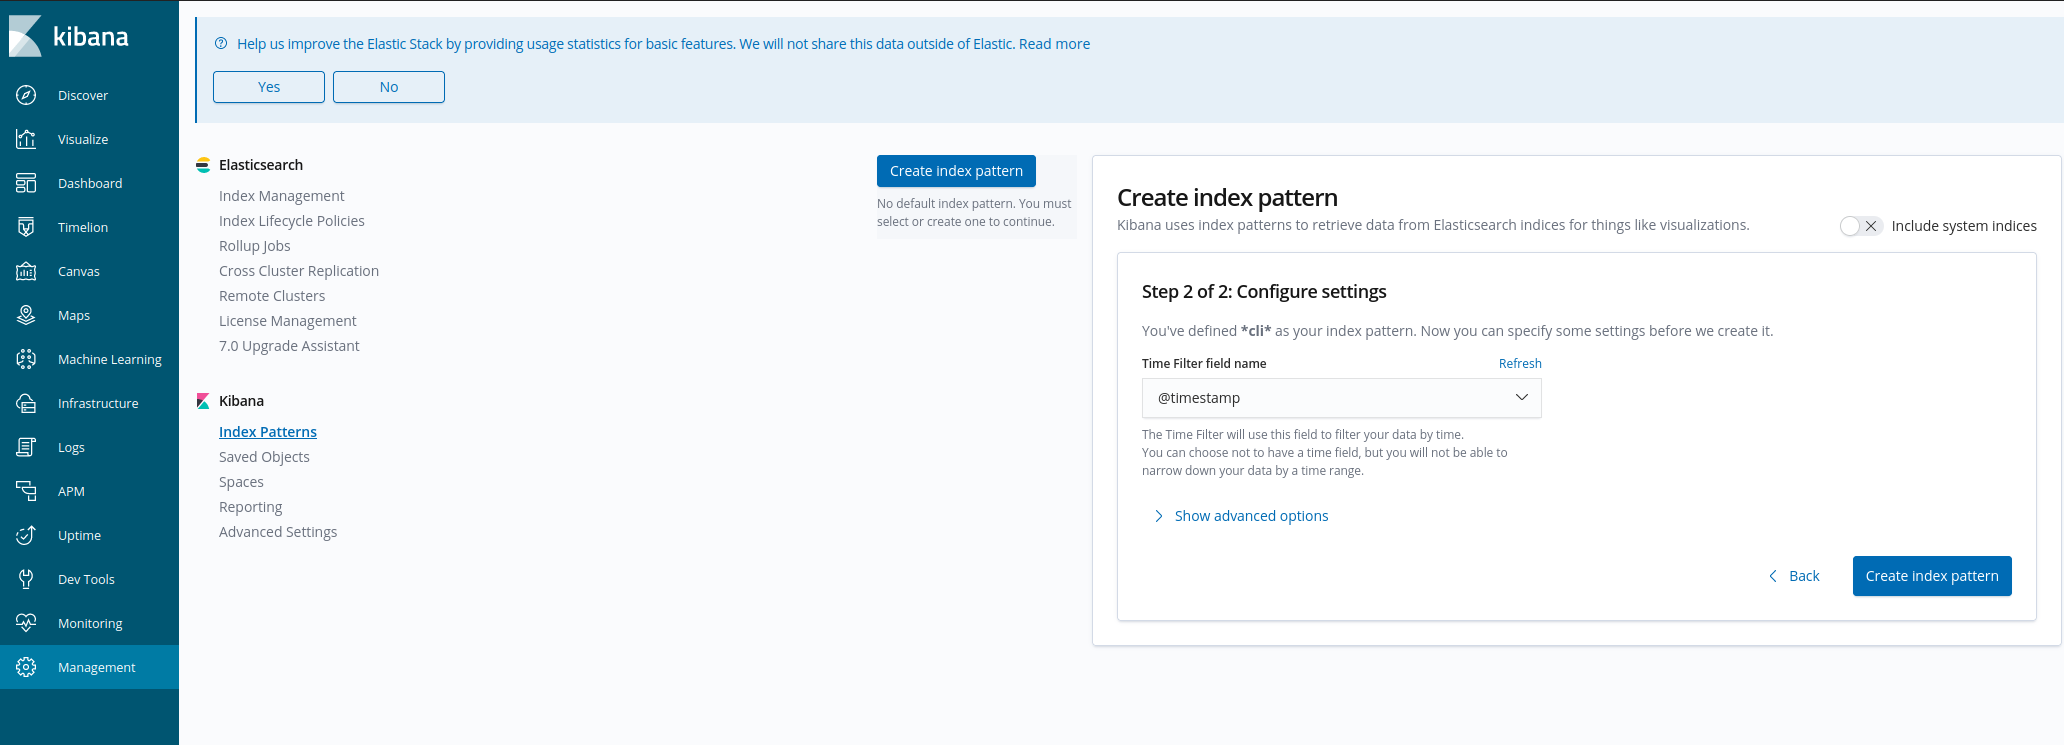
Task: Click the Back chevron arrow icon
Action: coord(1773,576)
